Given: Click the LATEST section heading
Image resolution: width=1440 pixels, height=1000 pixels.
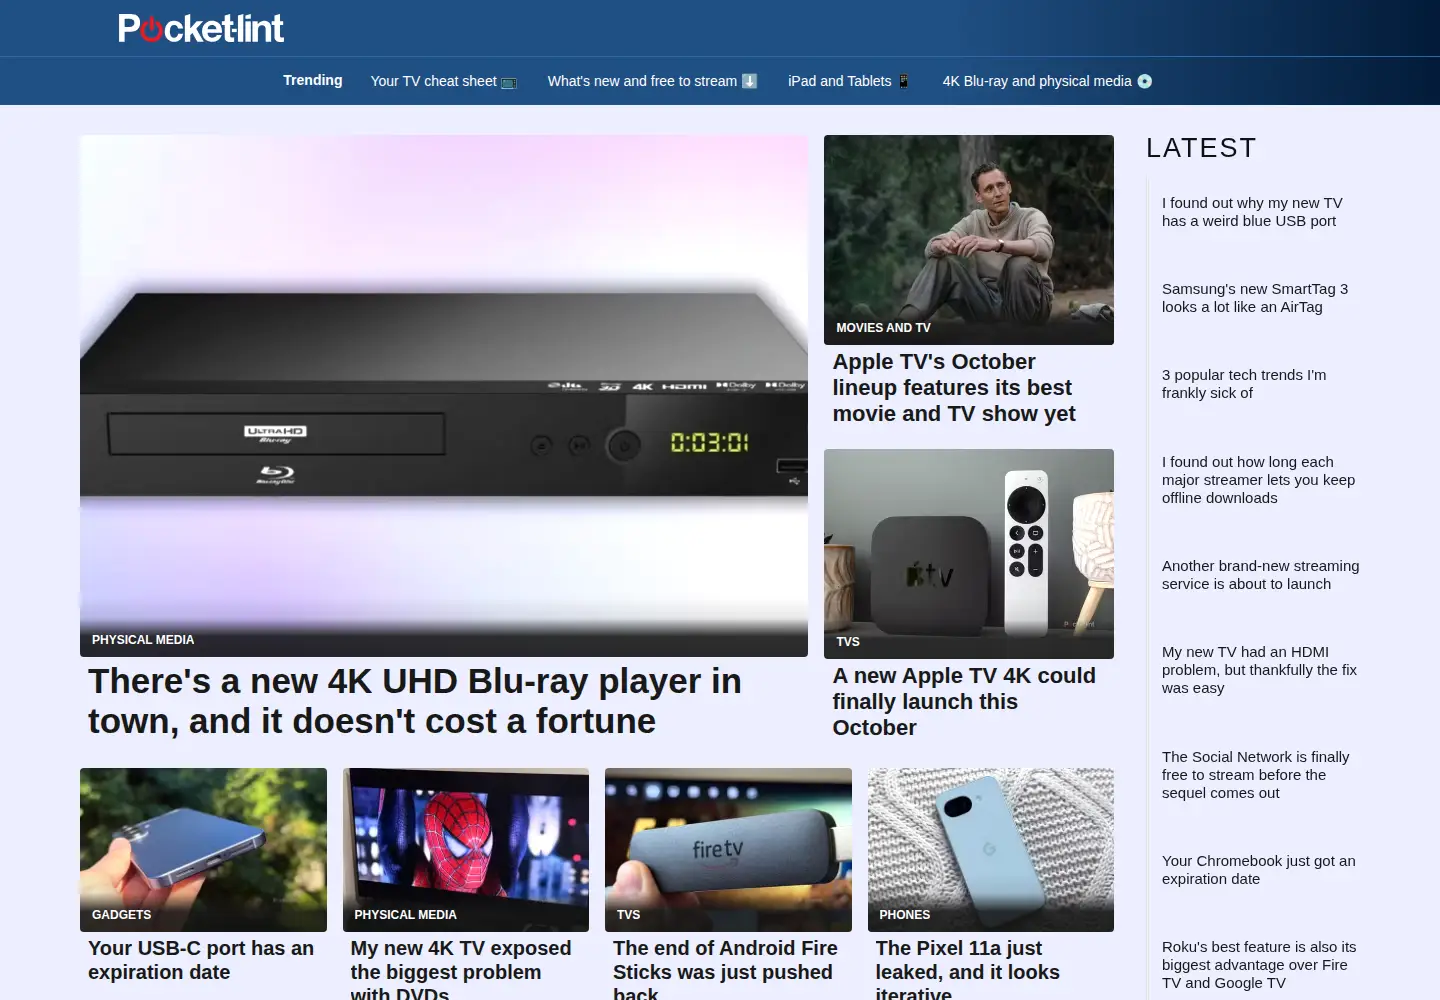Looking at the screenshot, I should [1201, 148].
